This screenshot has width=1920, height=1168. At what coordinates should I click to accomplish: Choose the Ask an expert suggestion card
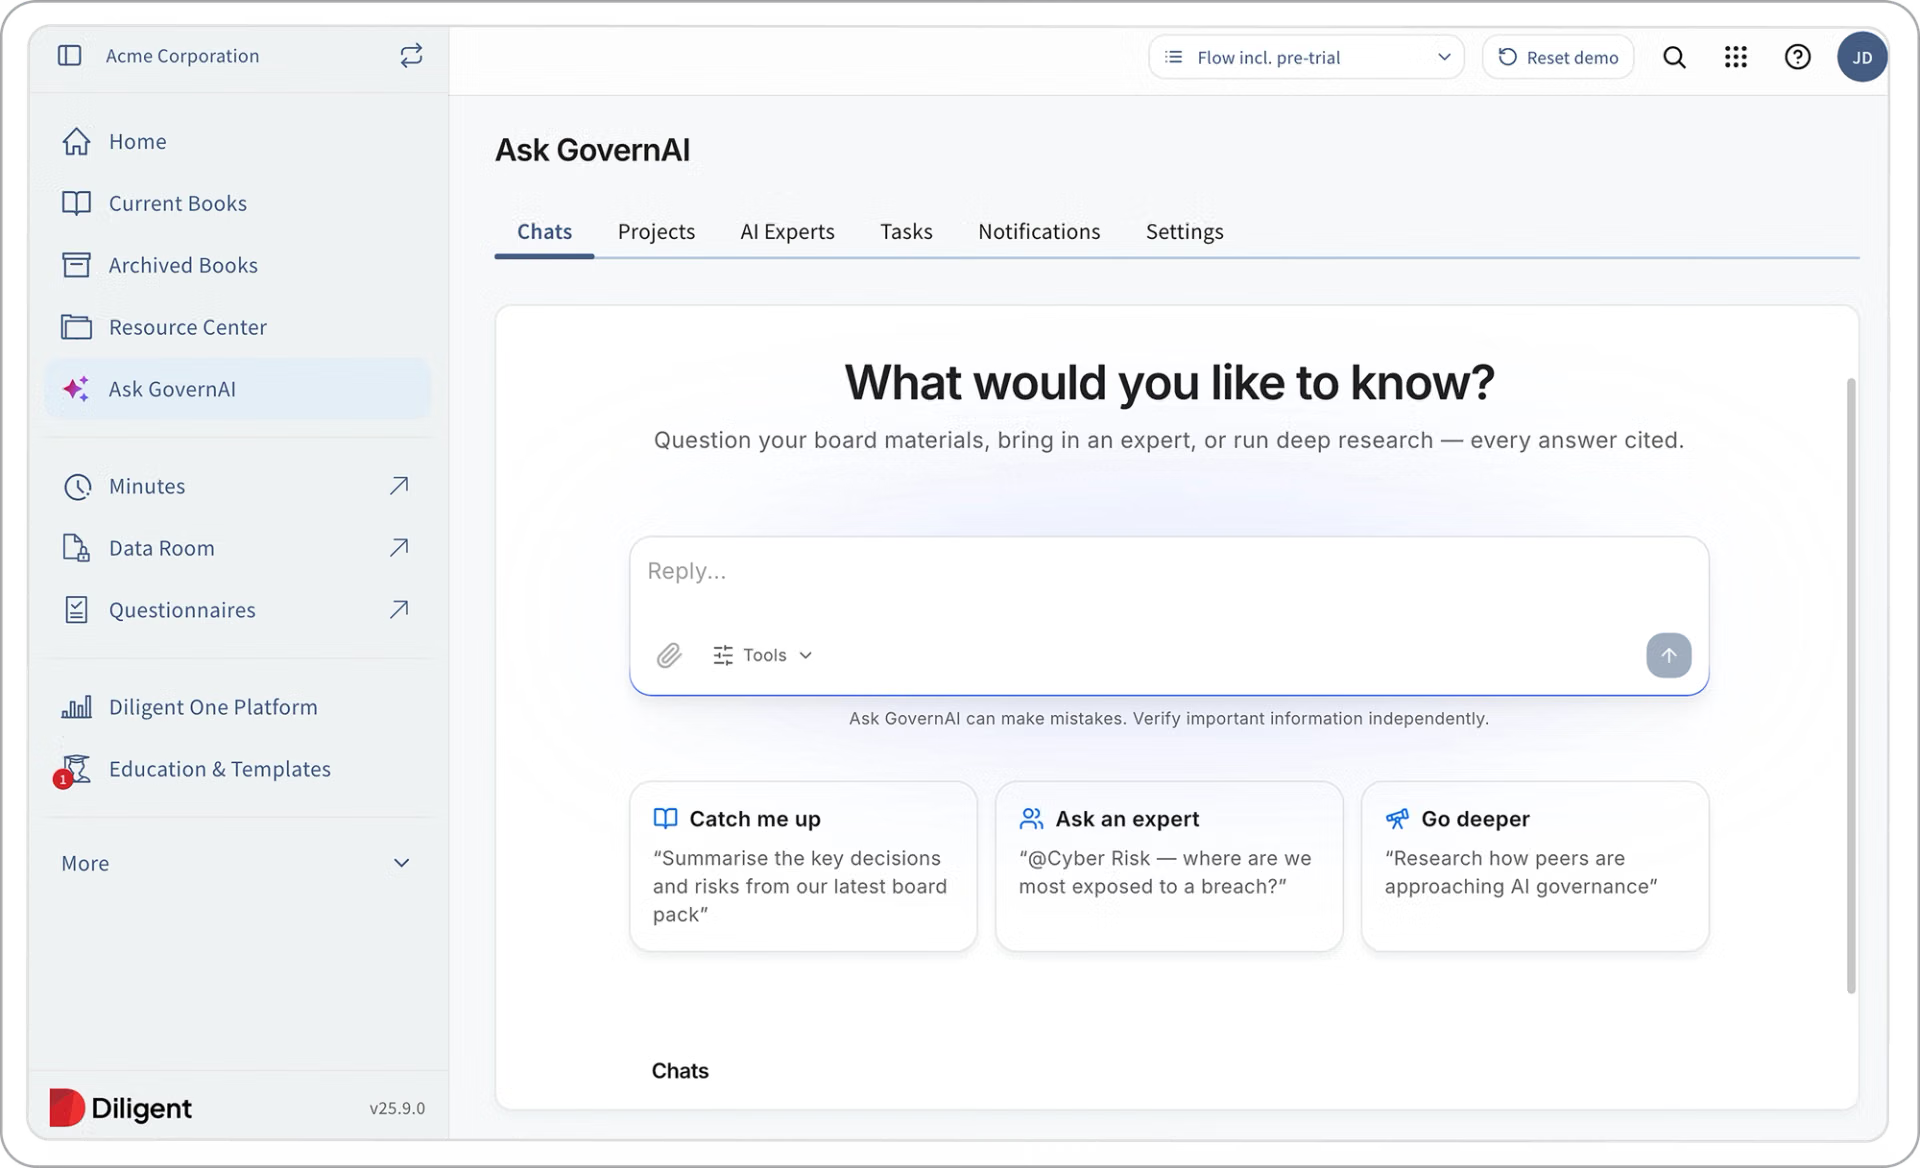pos(1169,866)
